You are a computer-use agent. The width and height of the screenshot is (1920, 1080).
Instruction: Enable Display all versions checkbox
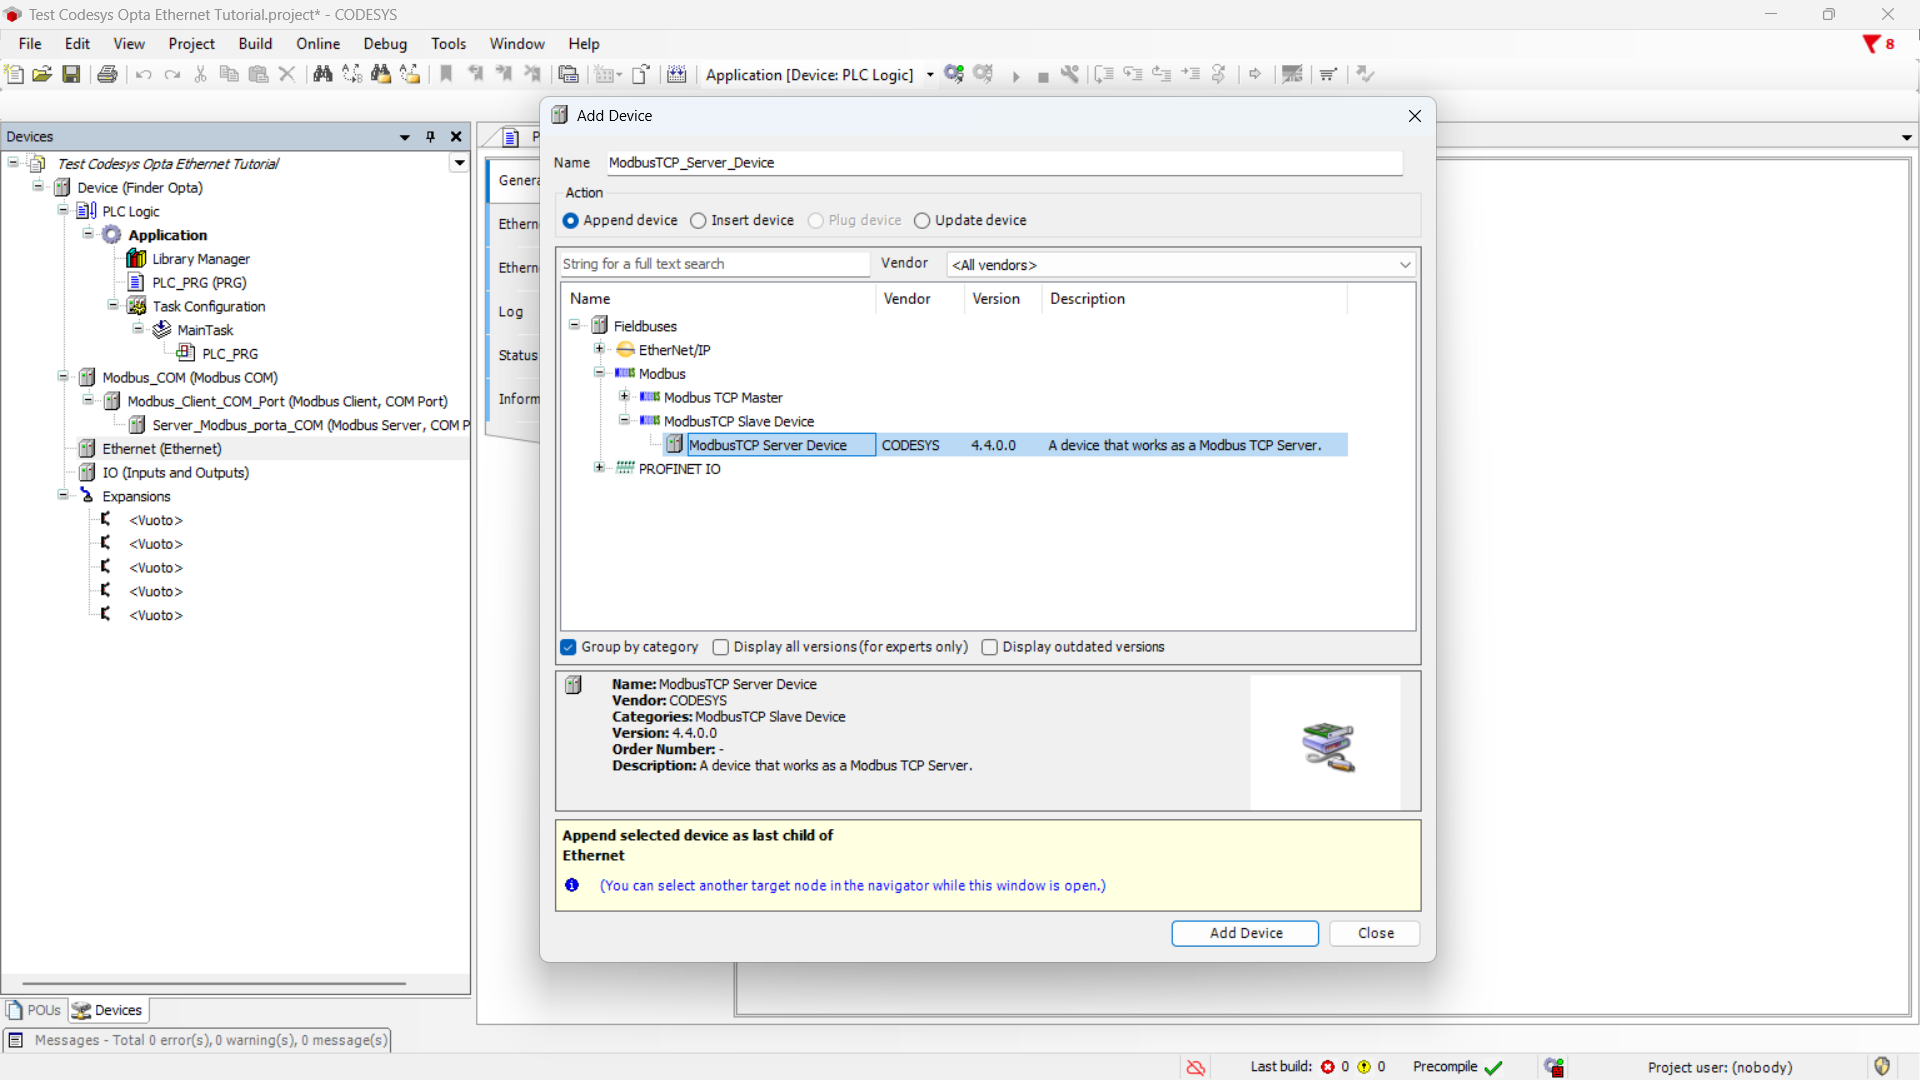(721, 647)
